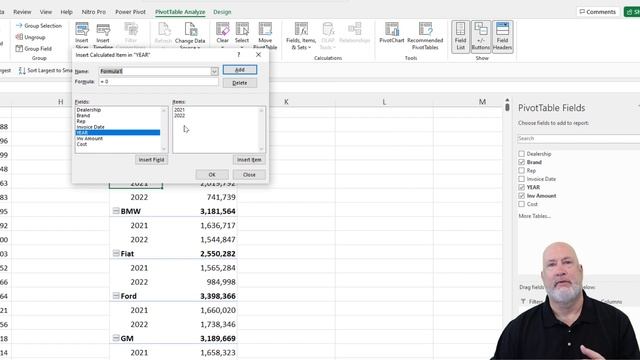Select Cost in dialog Fields list
The height and width of the screenshot is (360, 640).
tap(82, 144)
